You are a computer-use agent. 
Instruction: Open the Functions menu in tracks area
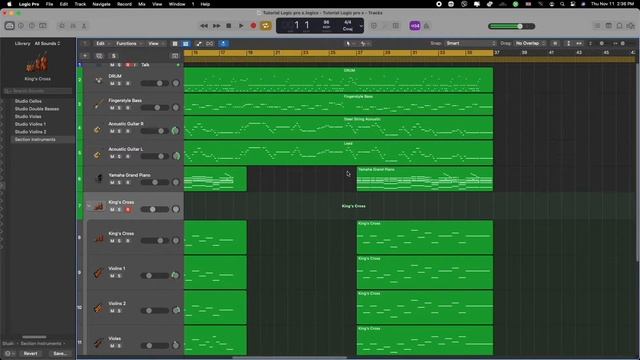point(129,44)
